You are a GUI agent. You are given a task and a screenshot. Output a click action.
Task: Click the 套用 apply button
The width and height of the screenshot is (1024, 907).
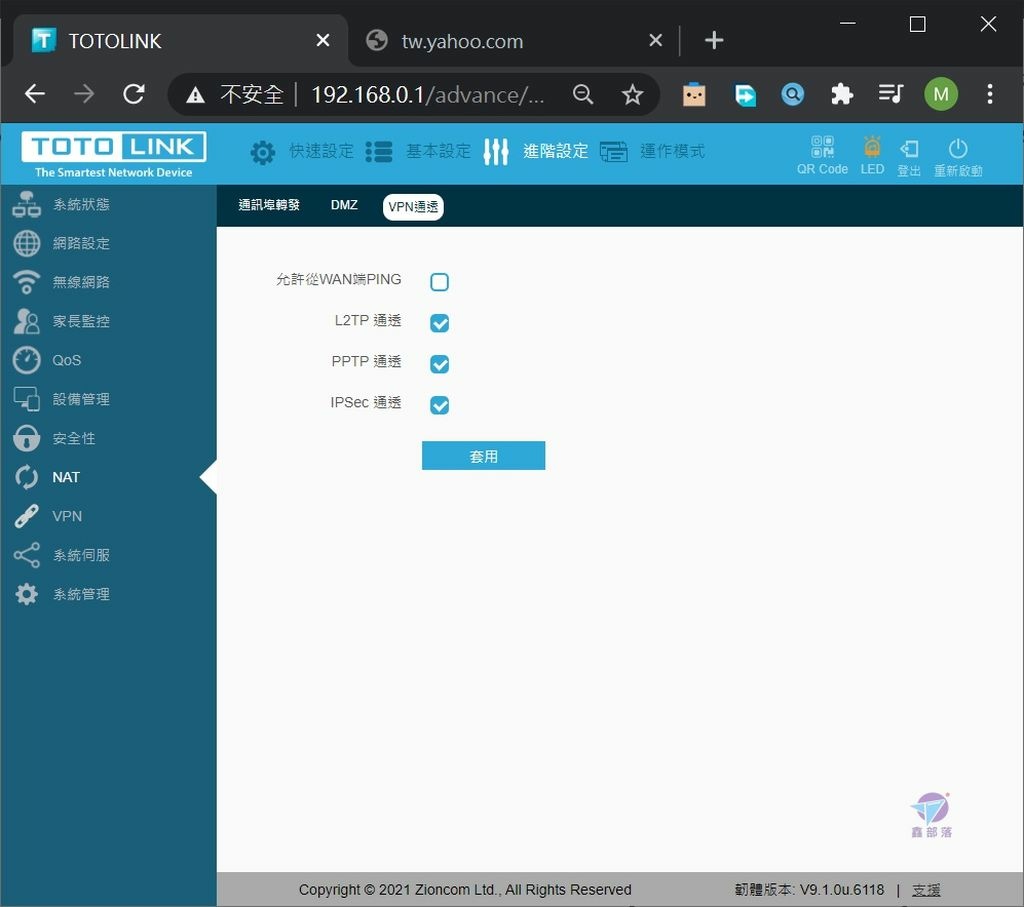point(483,456)
